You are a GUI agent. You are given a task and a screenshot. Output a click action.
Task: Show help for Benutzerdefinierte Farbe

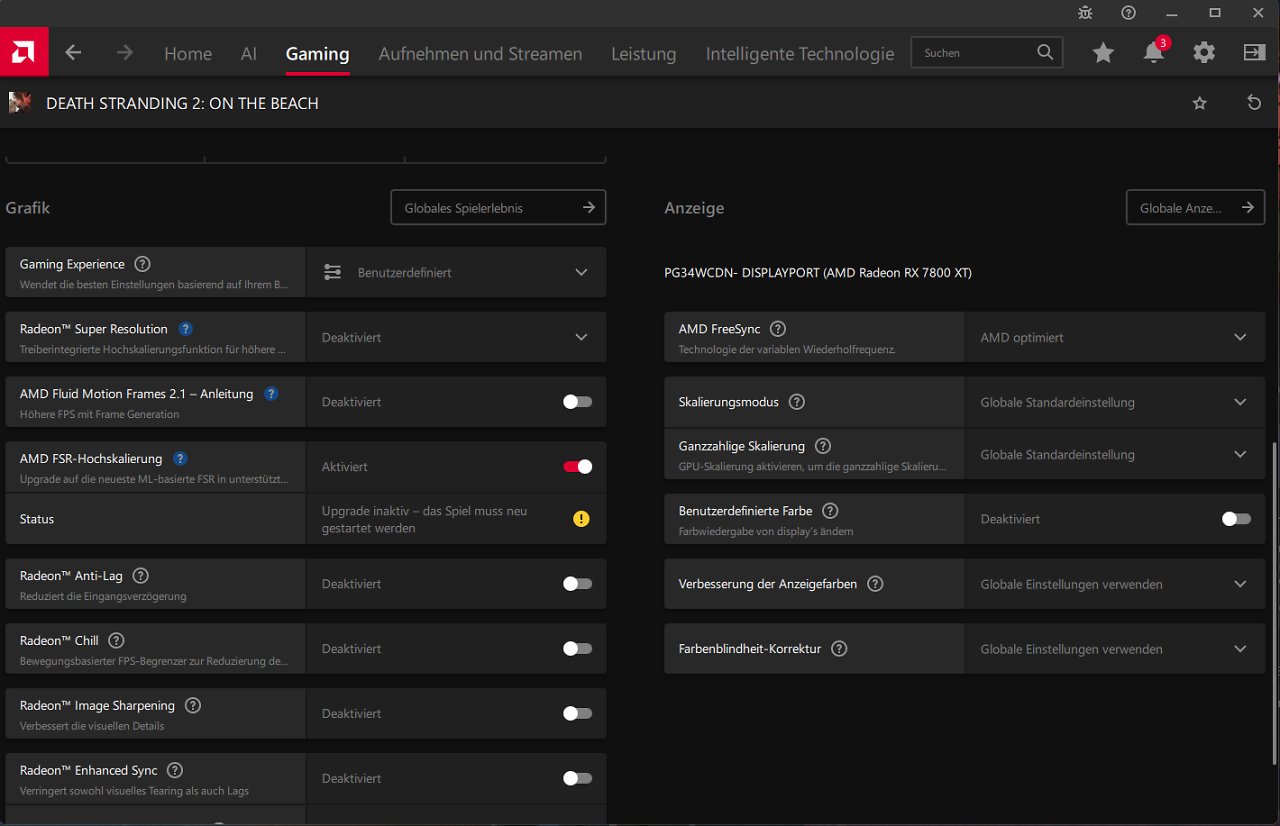(830, 511)
